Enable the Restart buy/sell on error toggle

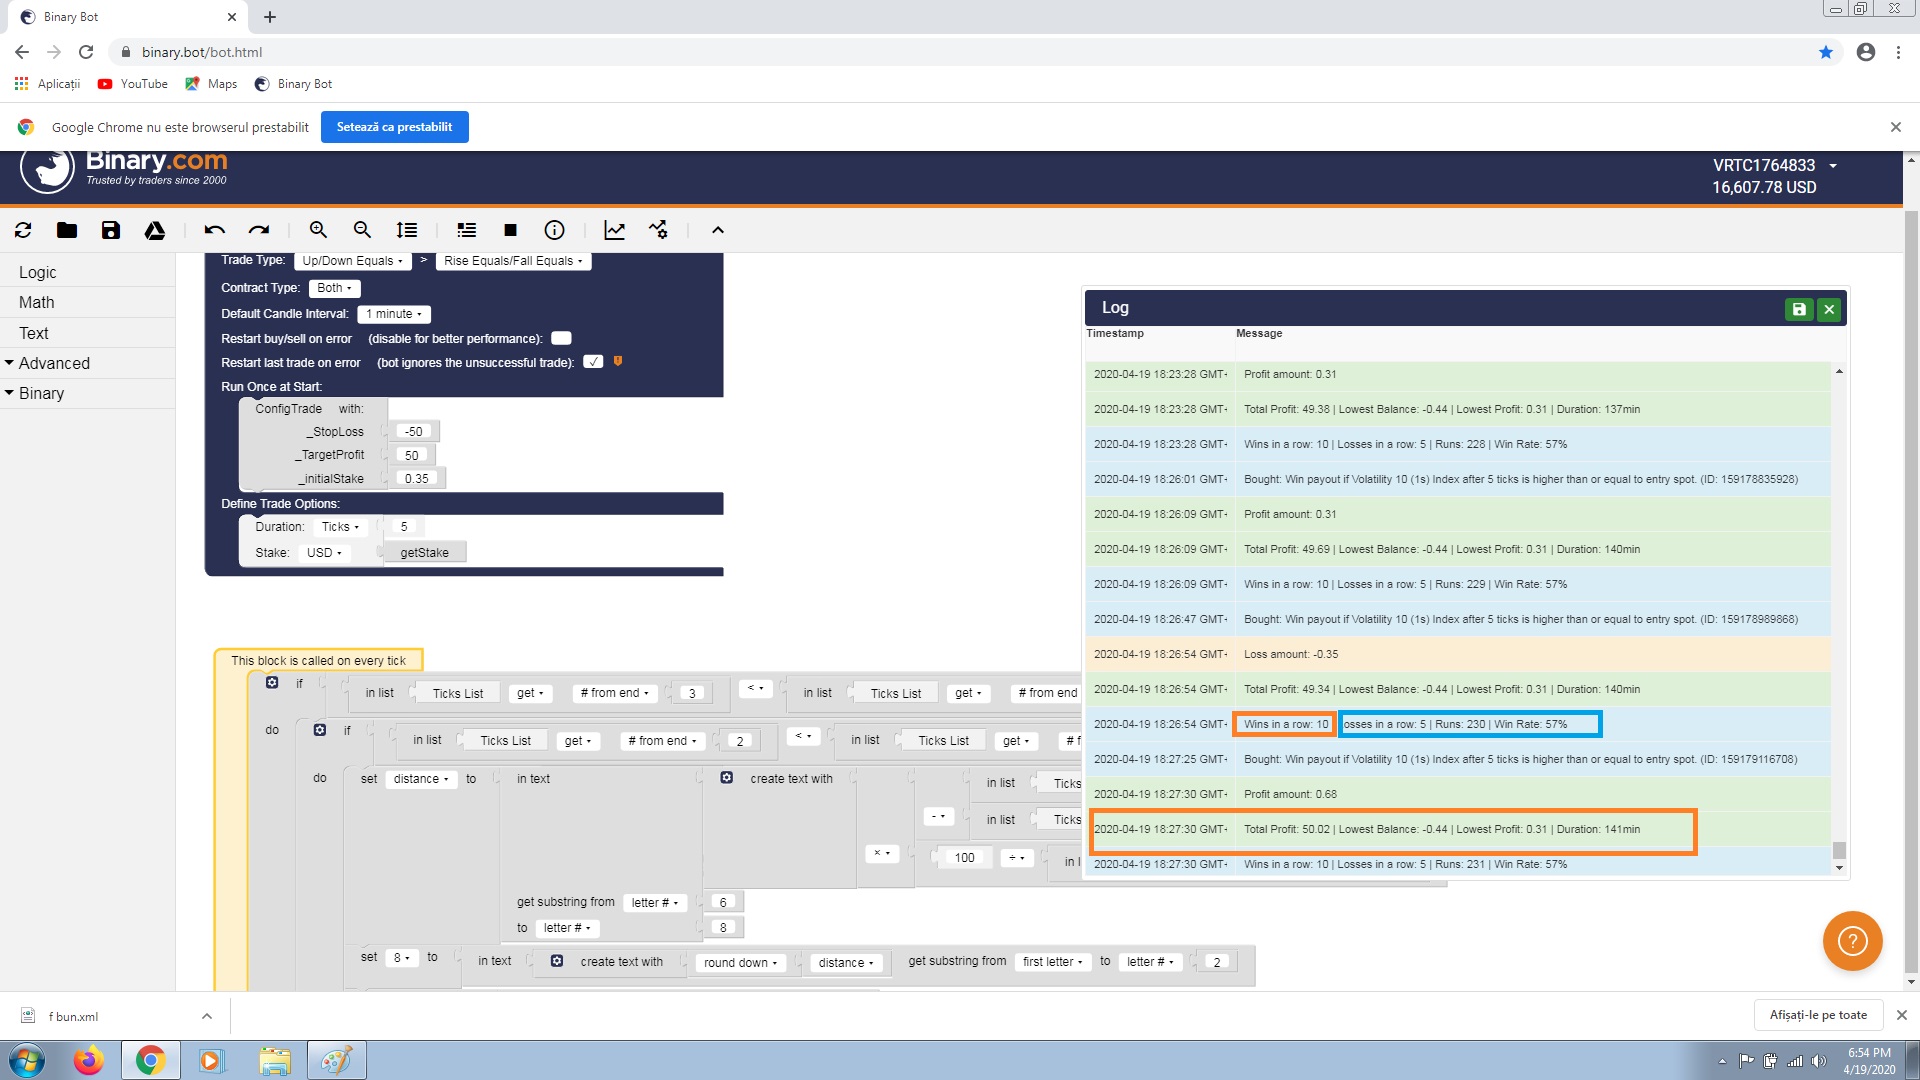pyautogui.click(x=560, y=338)
